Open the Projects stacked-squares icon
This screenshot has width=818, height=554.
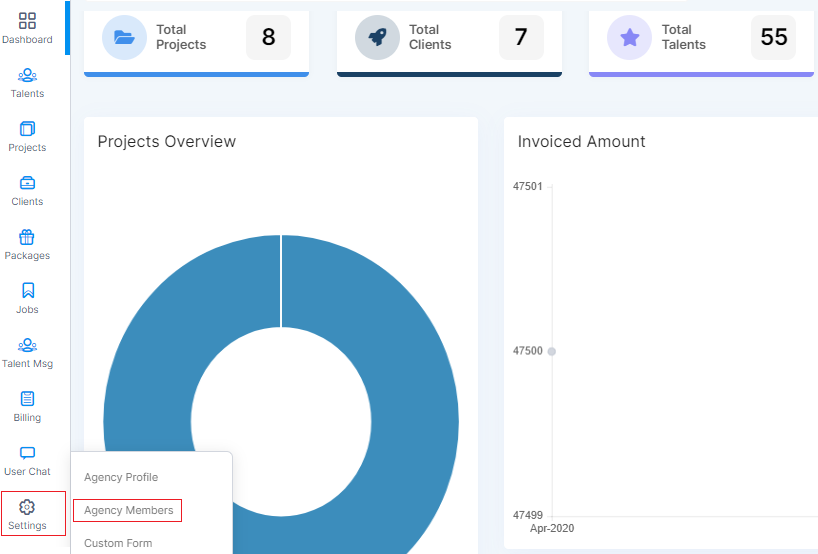click(27, 129)
